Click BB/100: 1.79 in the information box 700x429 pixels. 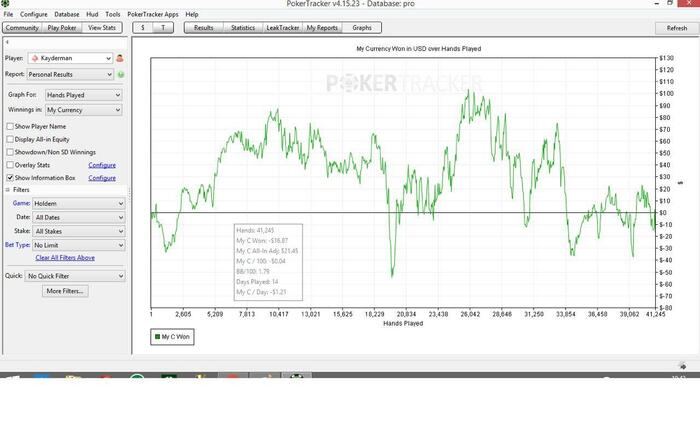(253, 271)
